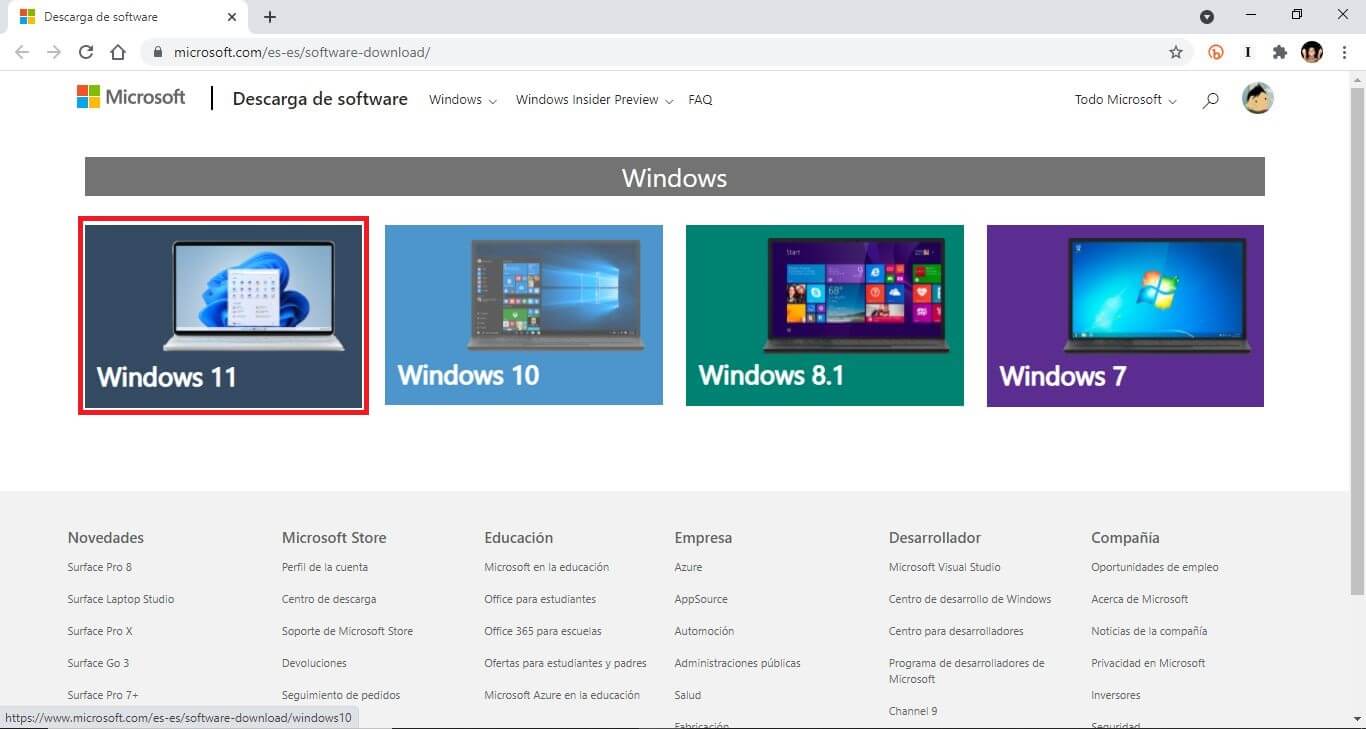The width and height of the screenshot is (1366, 729).
Task: Open a new tab with plus button
Action: click(x=270, y=17)
